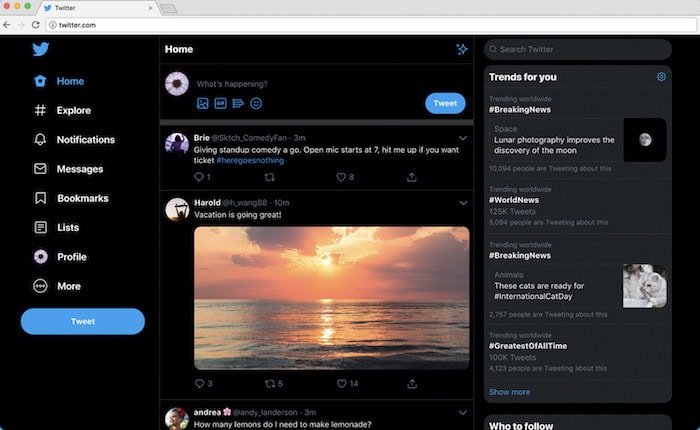The width and height of the screenshot is (700, 430).
Task: Open the #GreatestOfAllTime trend
Action: (528, 346)
